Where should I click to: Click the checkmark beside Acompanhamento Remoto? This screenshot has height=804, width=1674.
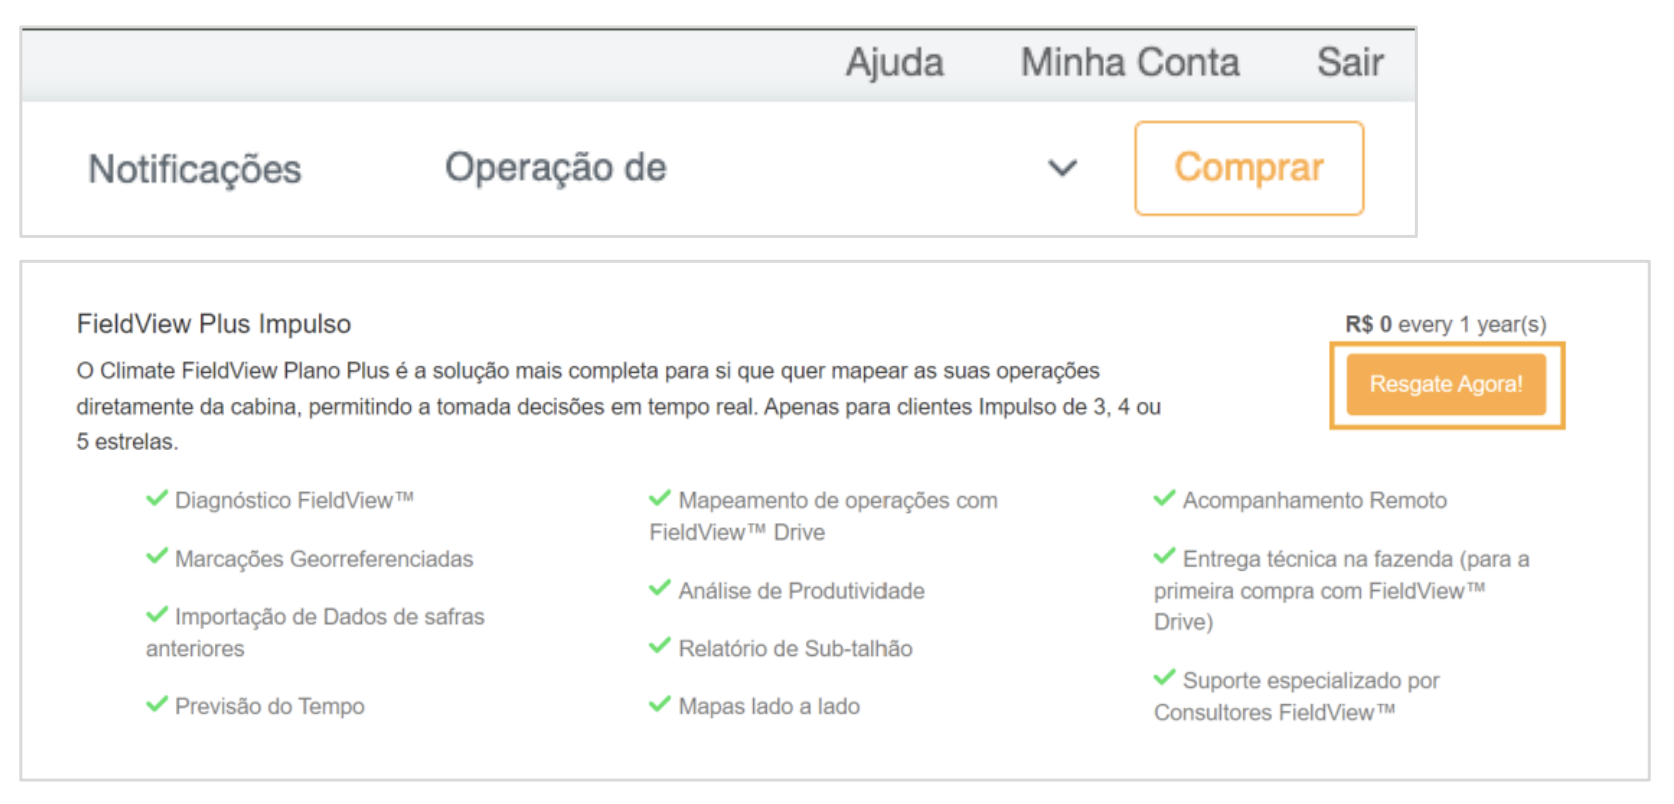point(1164,498)
